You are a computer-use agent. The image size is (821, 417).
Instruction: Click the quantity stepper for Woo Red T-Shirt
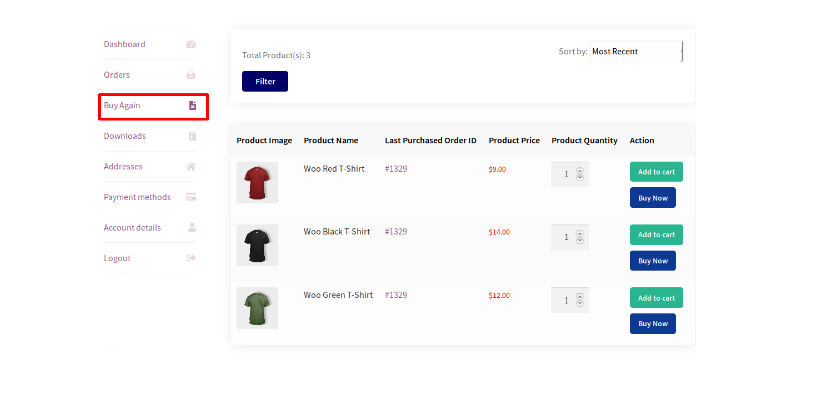coord(580,174)
